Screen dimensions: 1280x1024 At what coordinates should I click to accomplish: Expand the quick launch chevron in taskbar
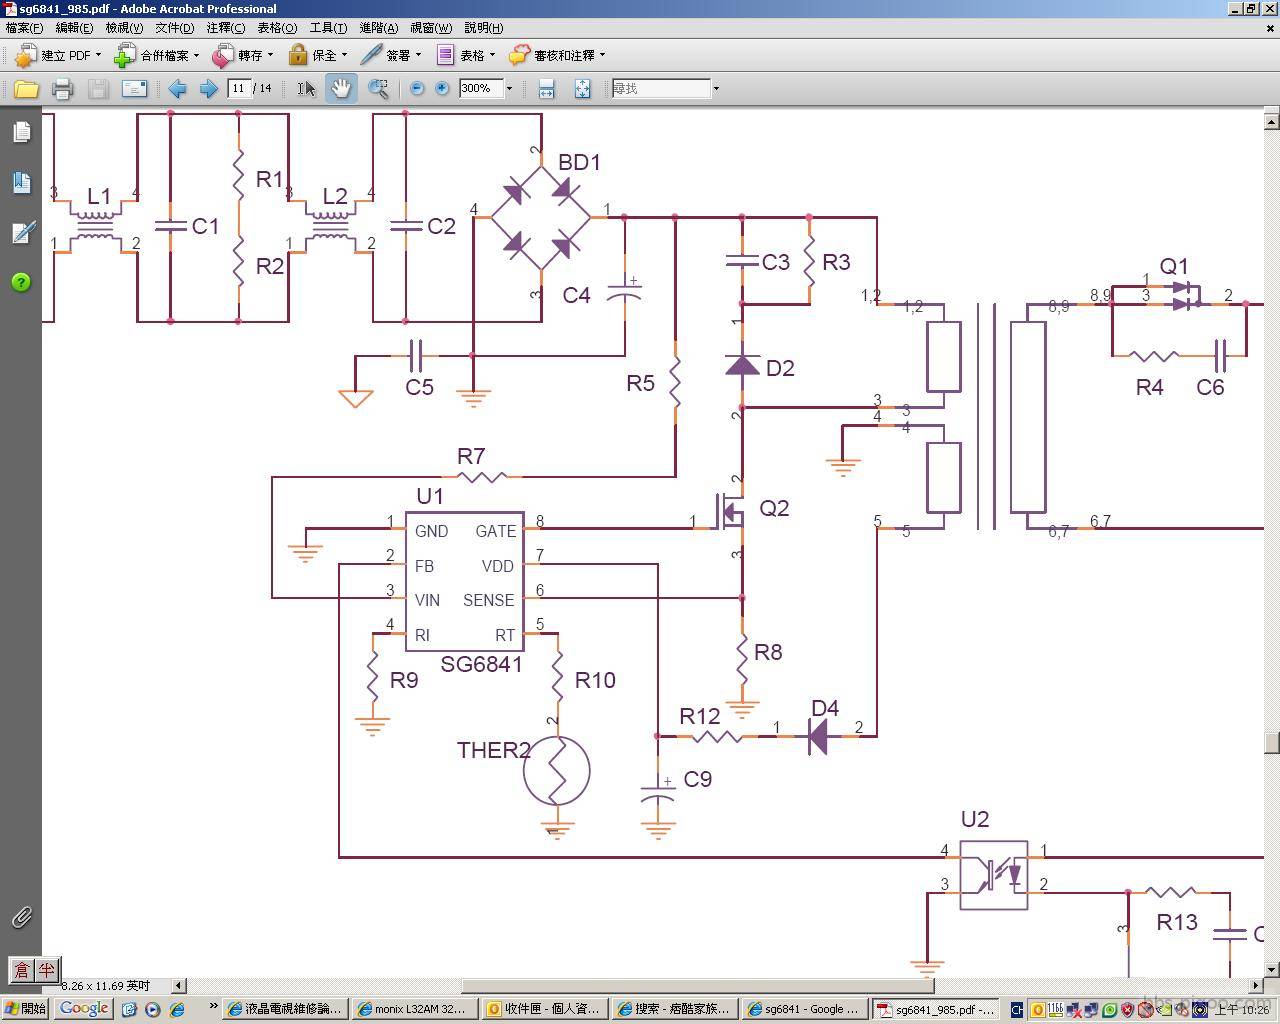coord(213,1005)
